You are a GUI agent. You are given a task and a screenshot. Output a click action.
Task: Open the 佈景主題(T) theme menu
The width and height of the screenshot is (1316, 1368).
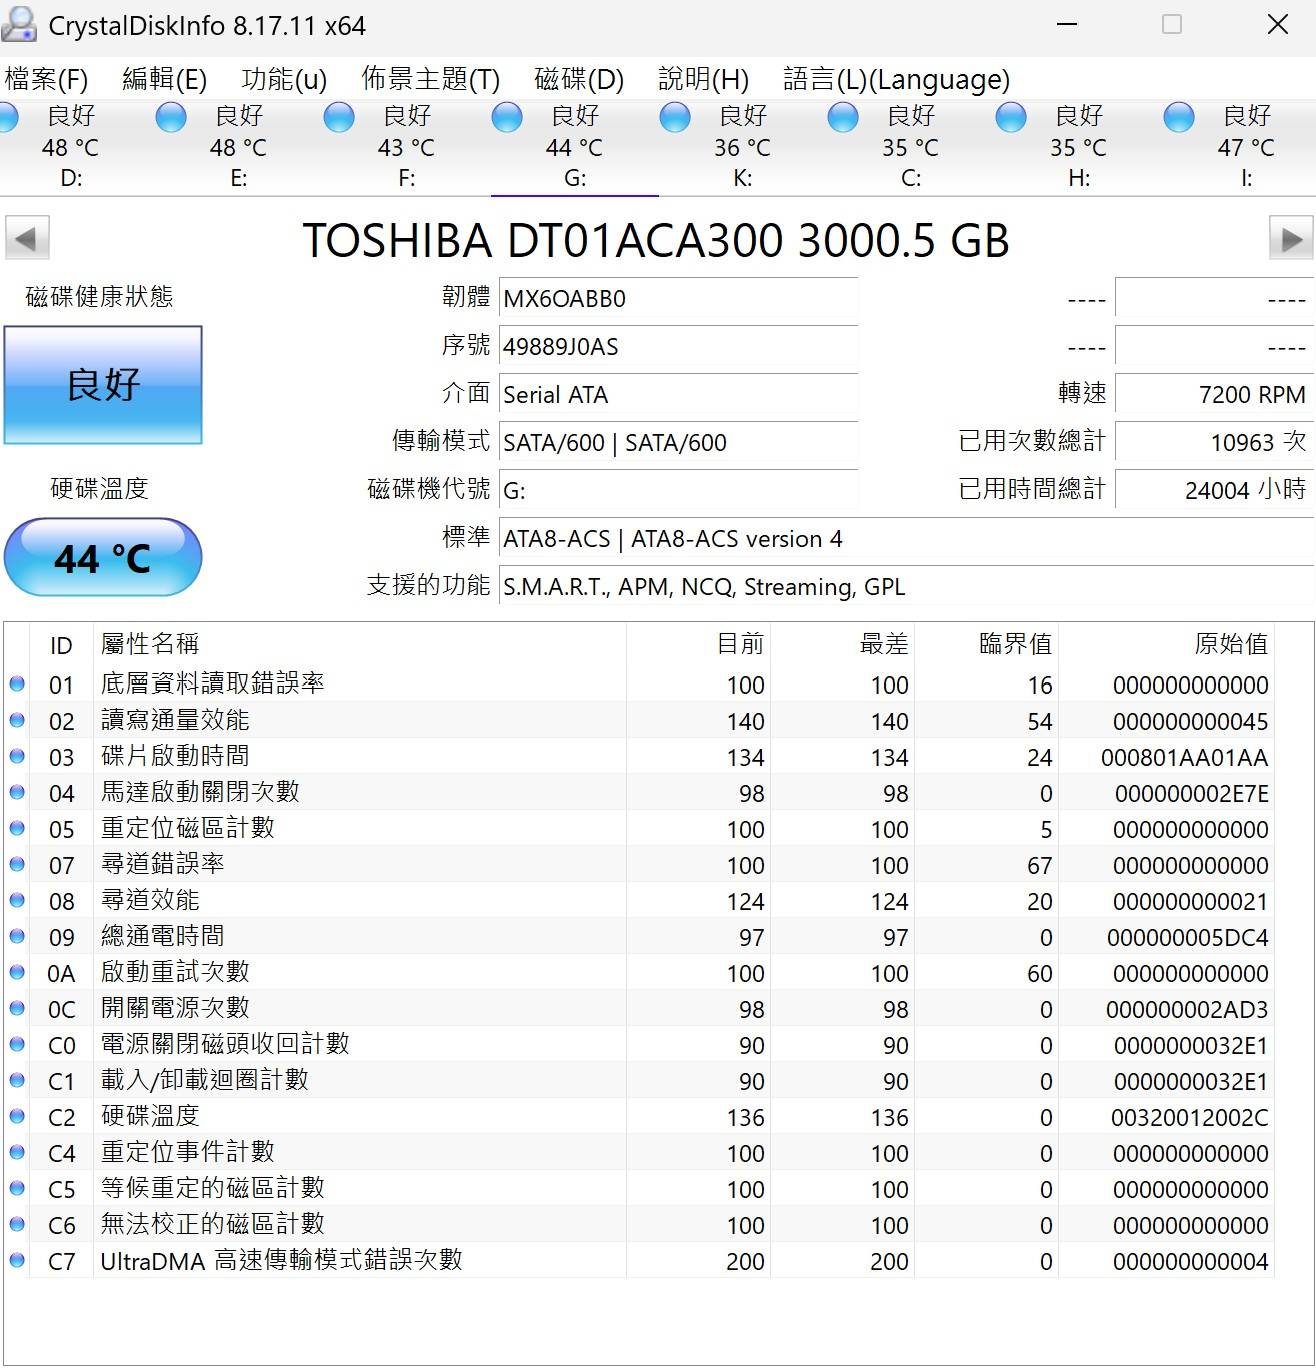pos(430,79)
